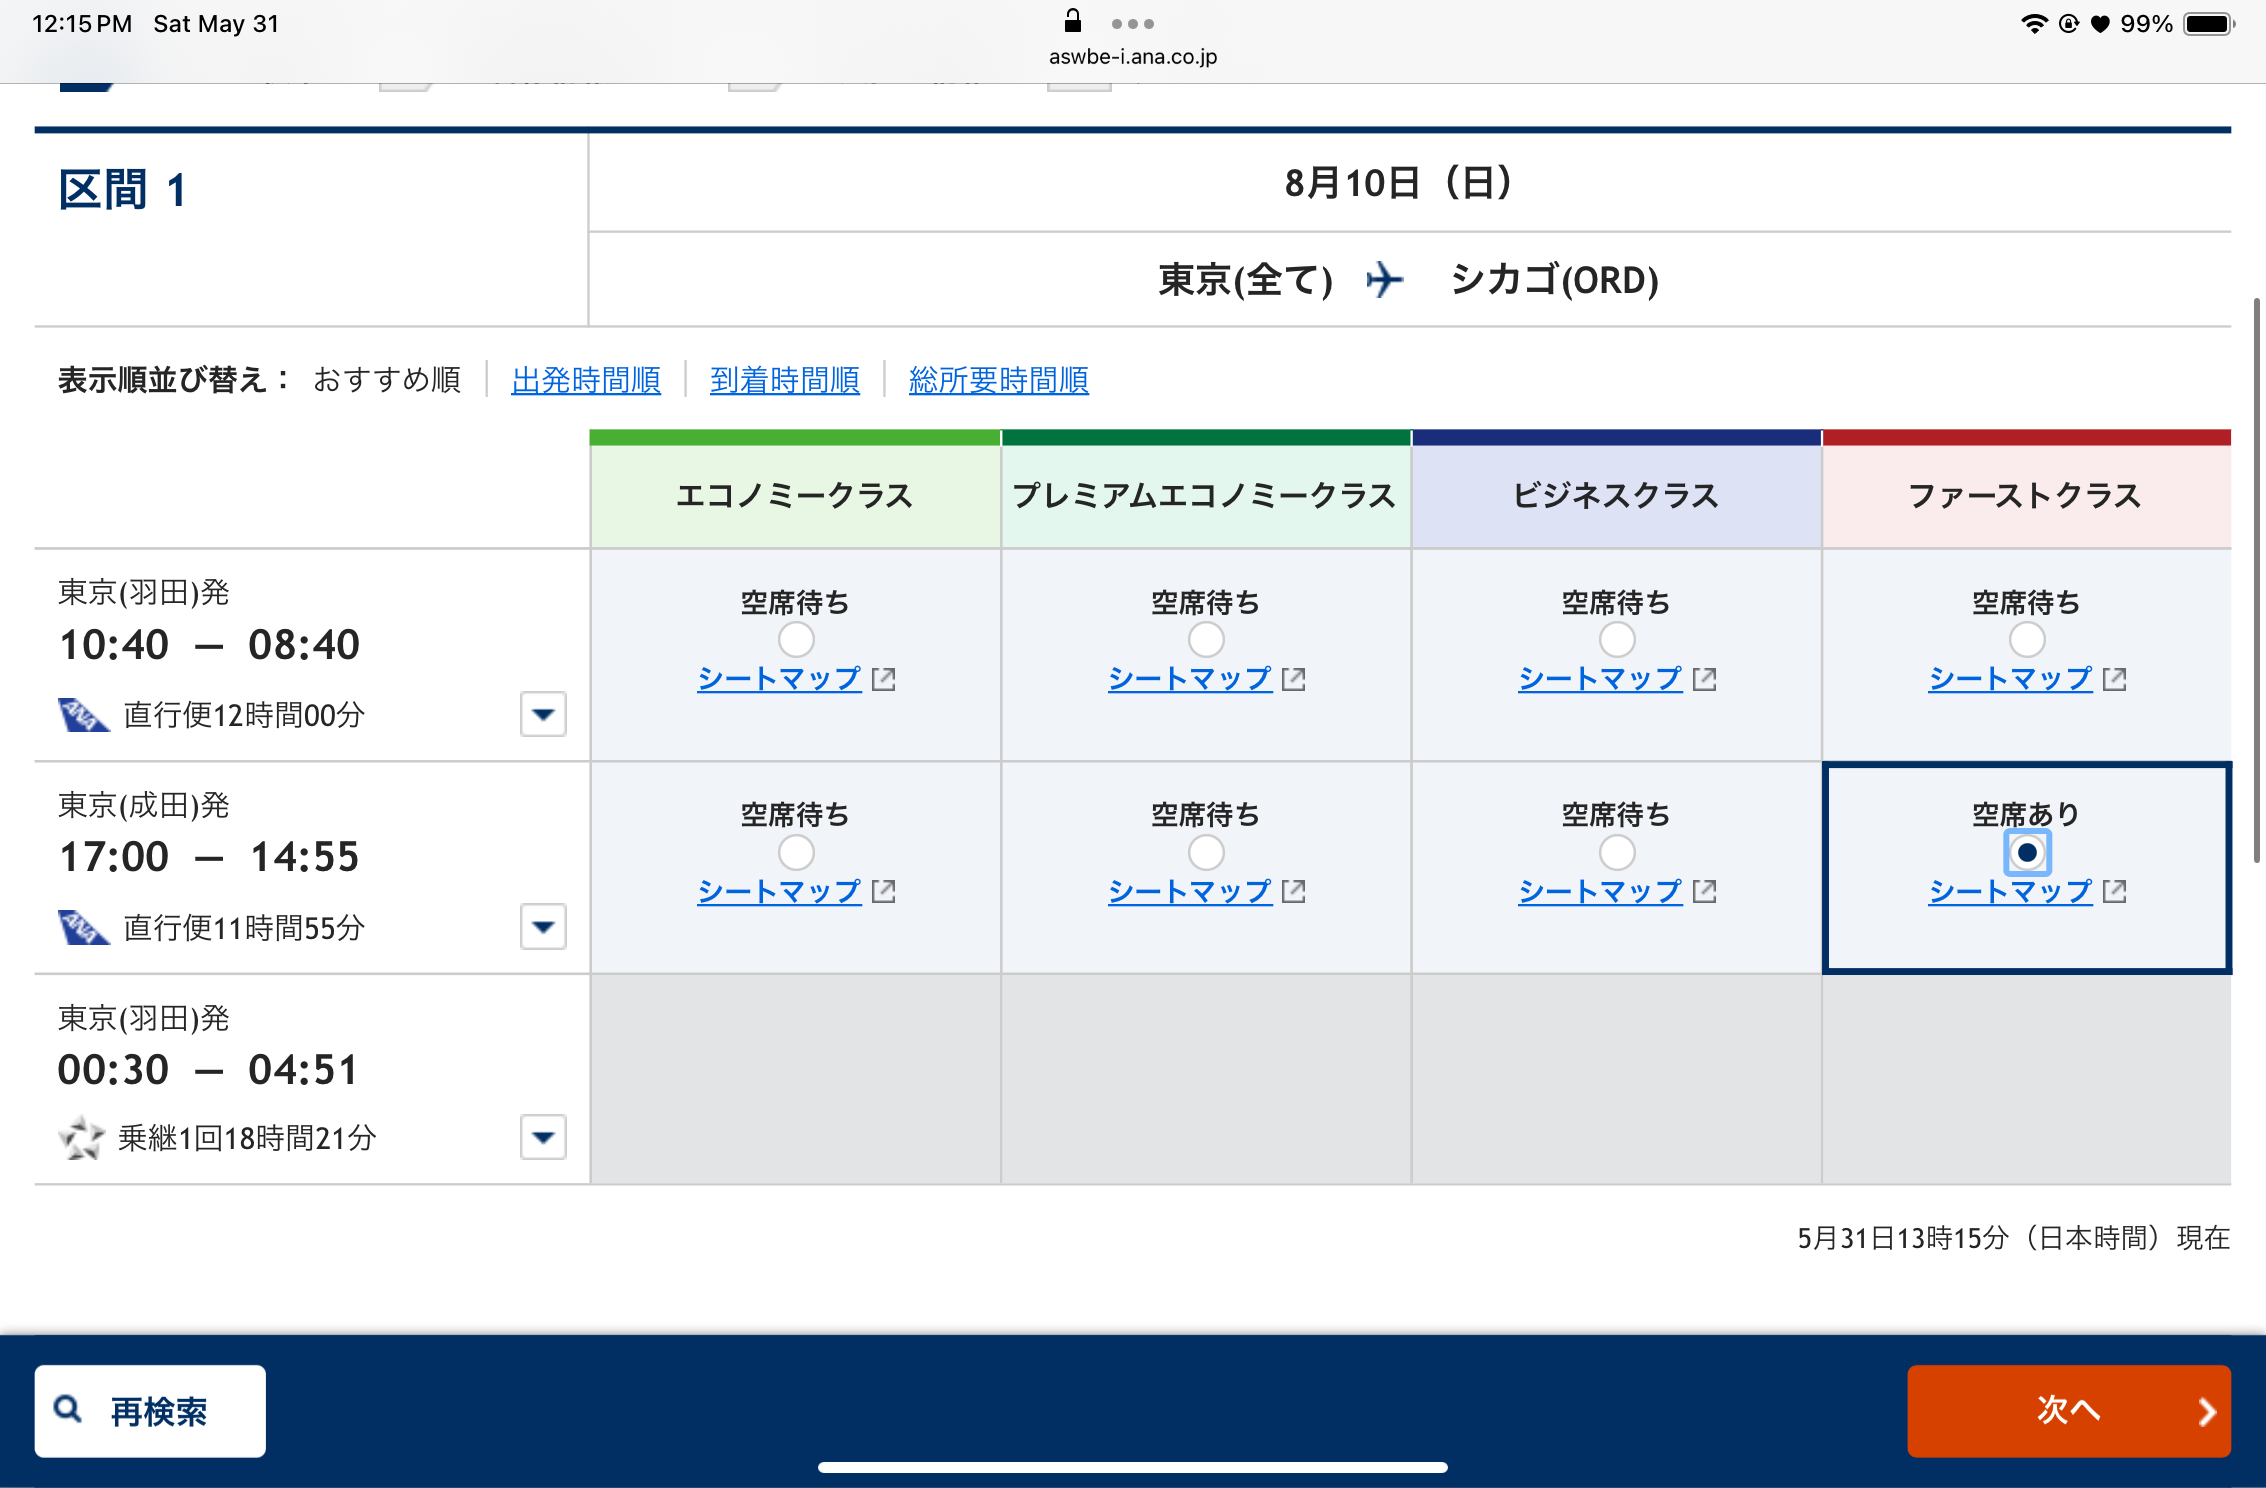Open First class シートマップ for 10:40 flight

click(2011, 679)
